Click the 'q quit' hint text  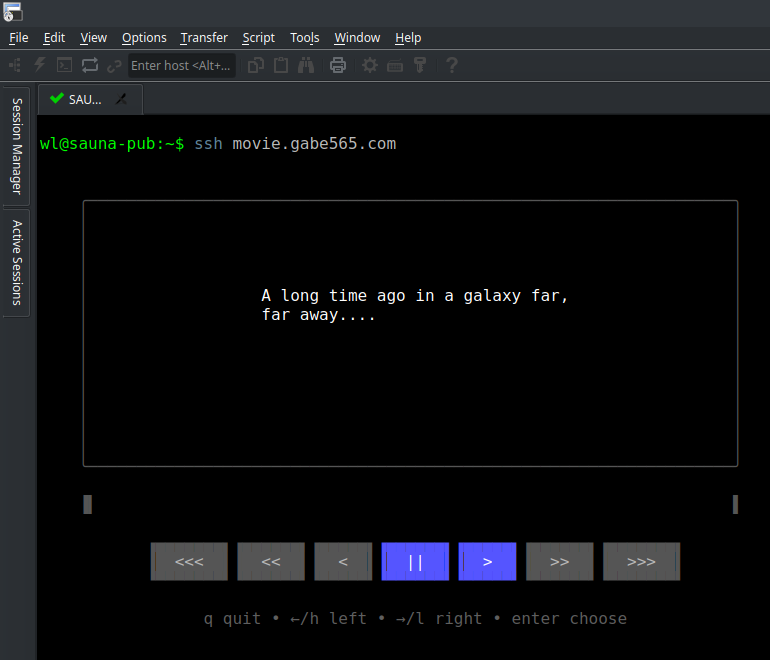coord(232,619)
